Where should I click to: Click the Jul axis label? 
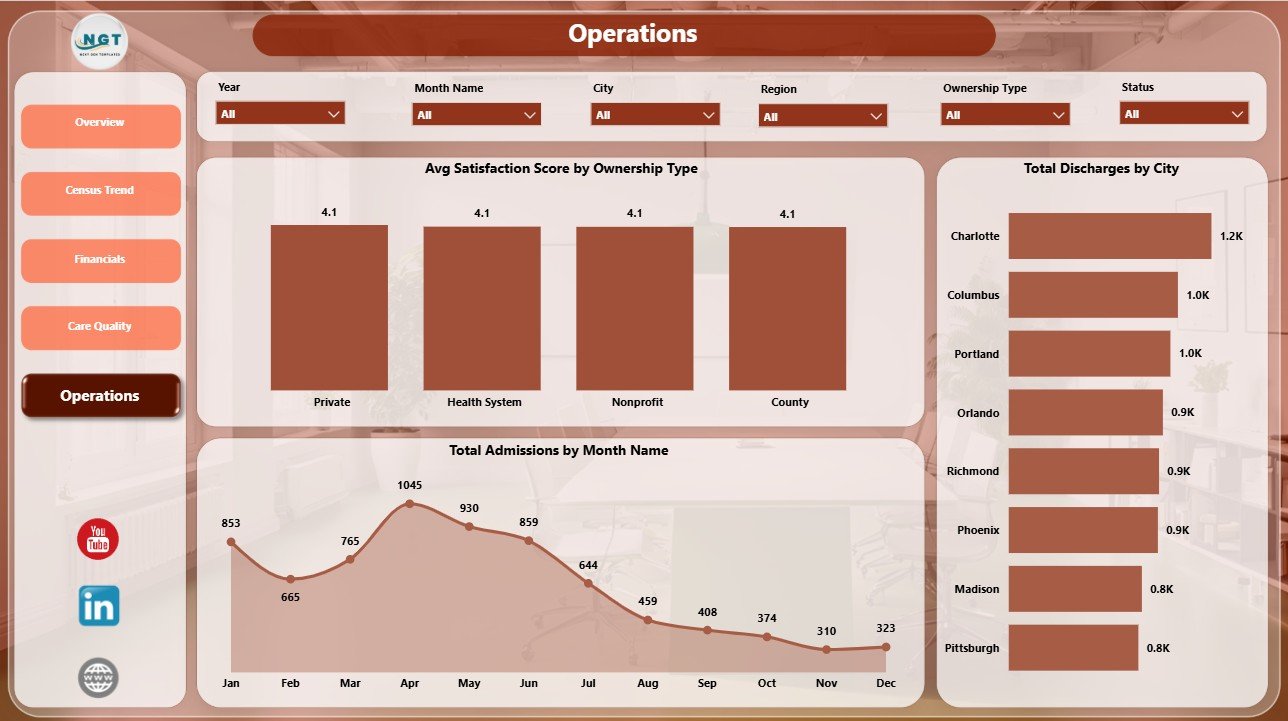(588, 683)
